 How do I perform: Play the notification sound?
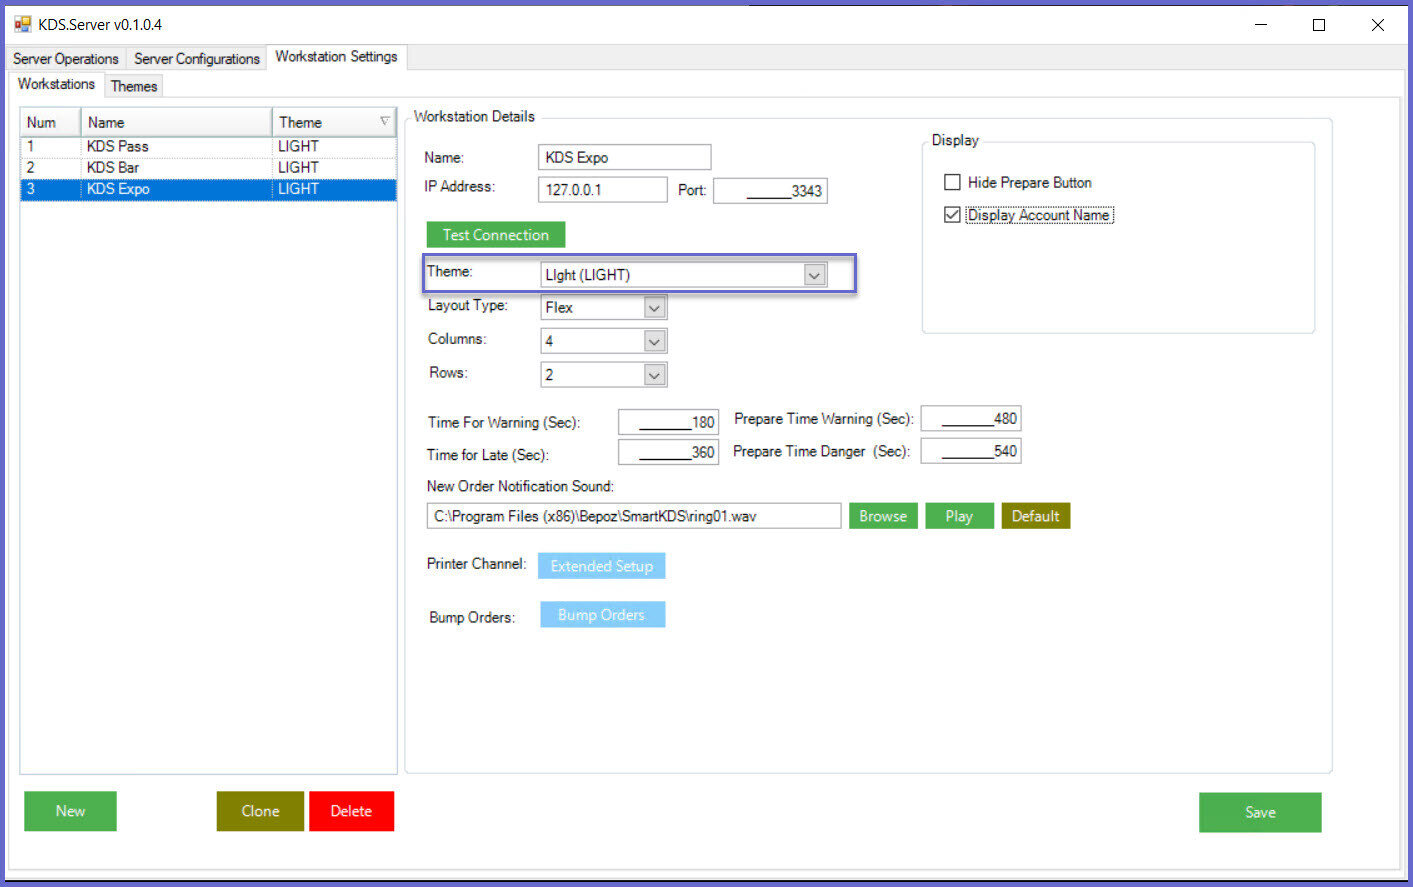point(958,516)
